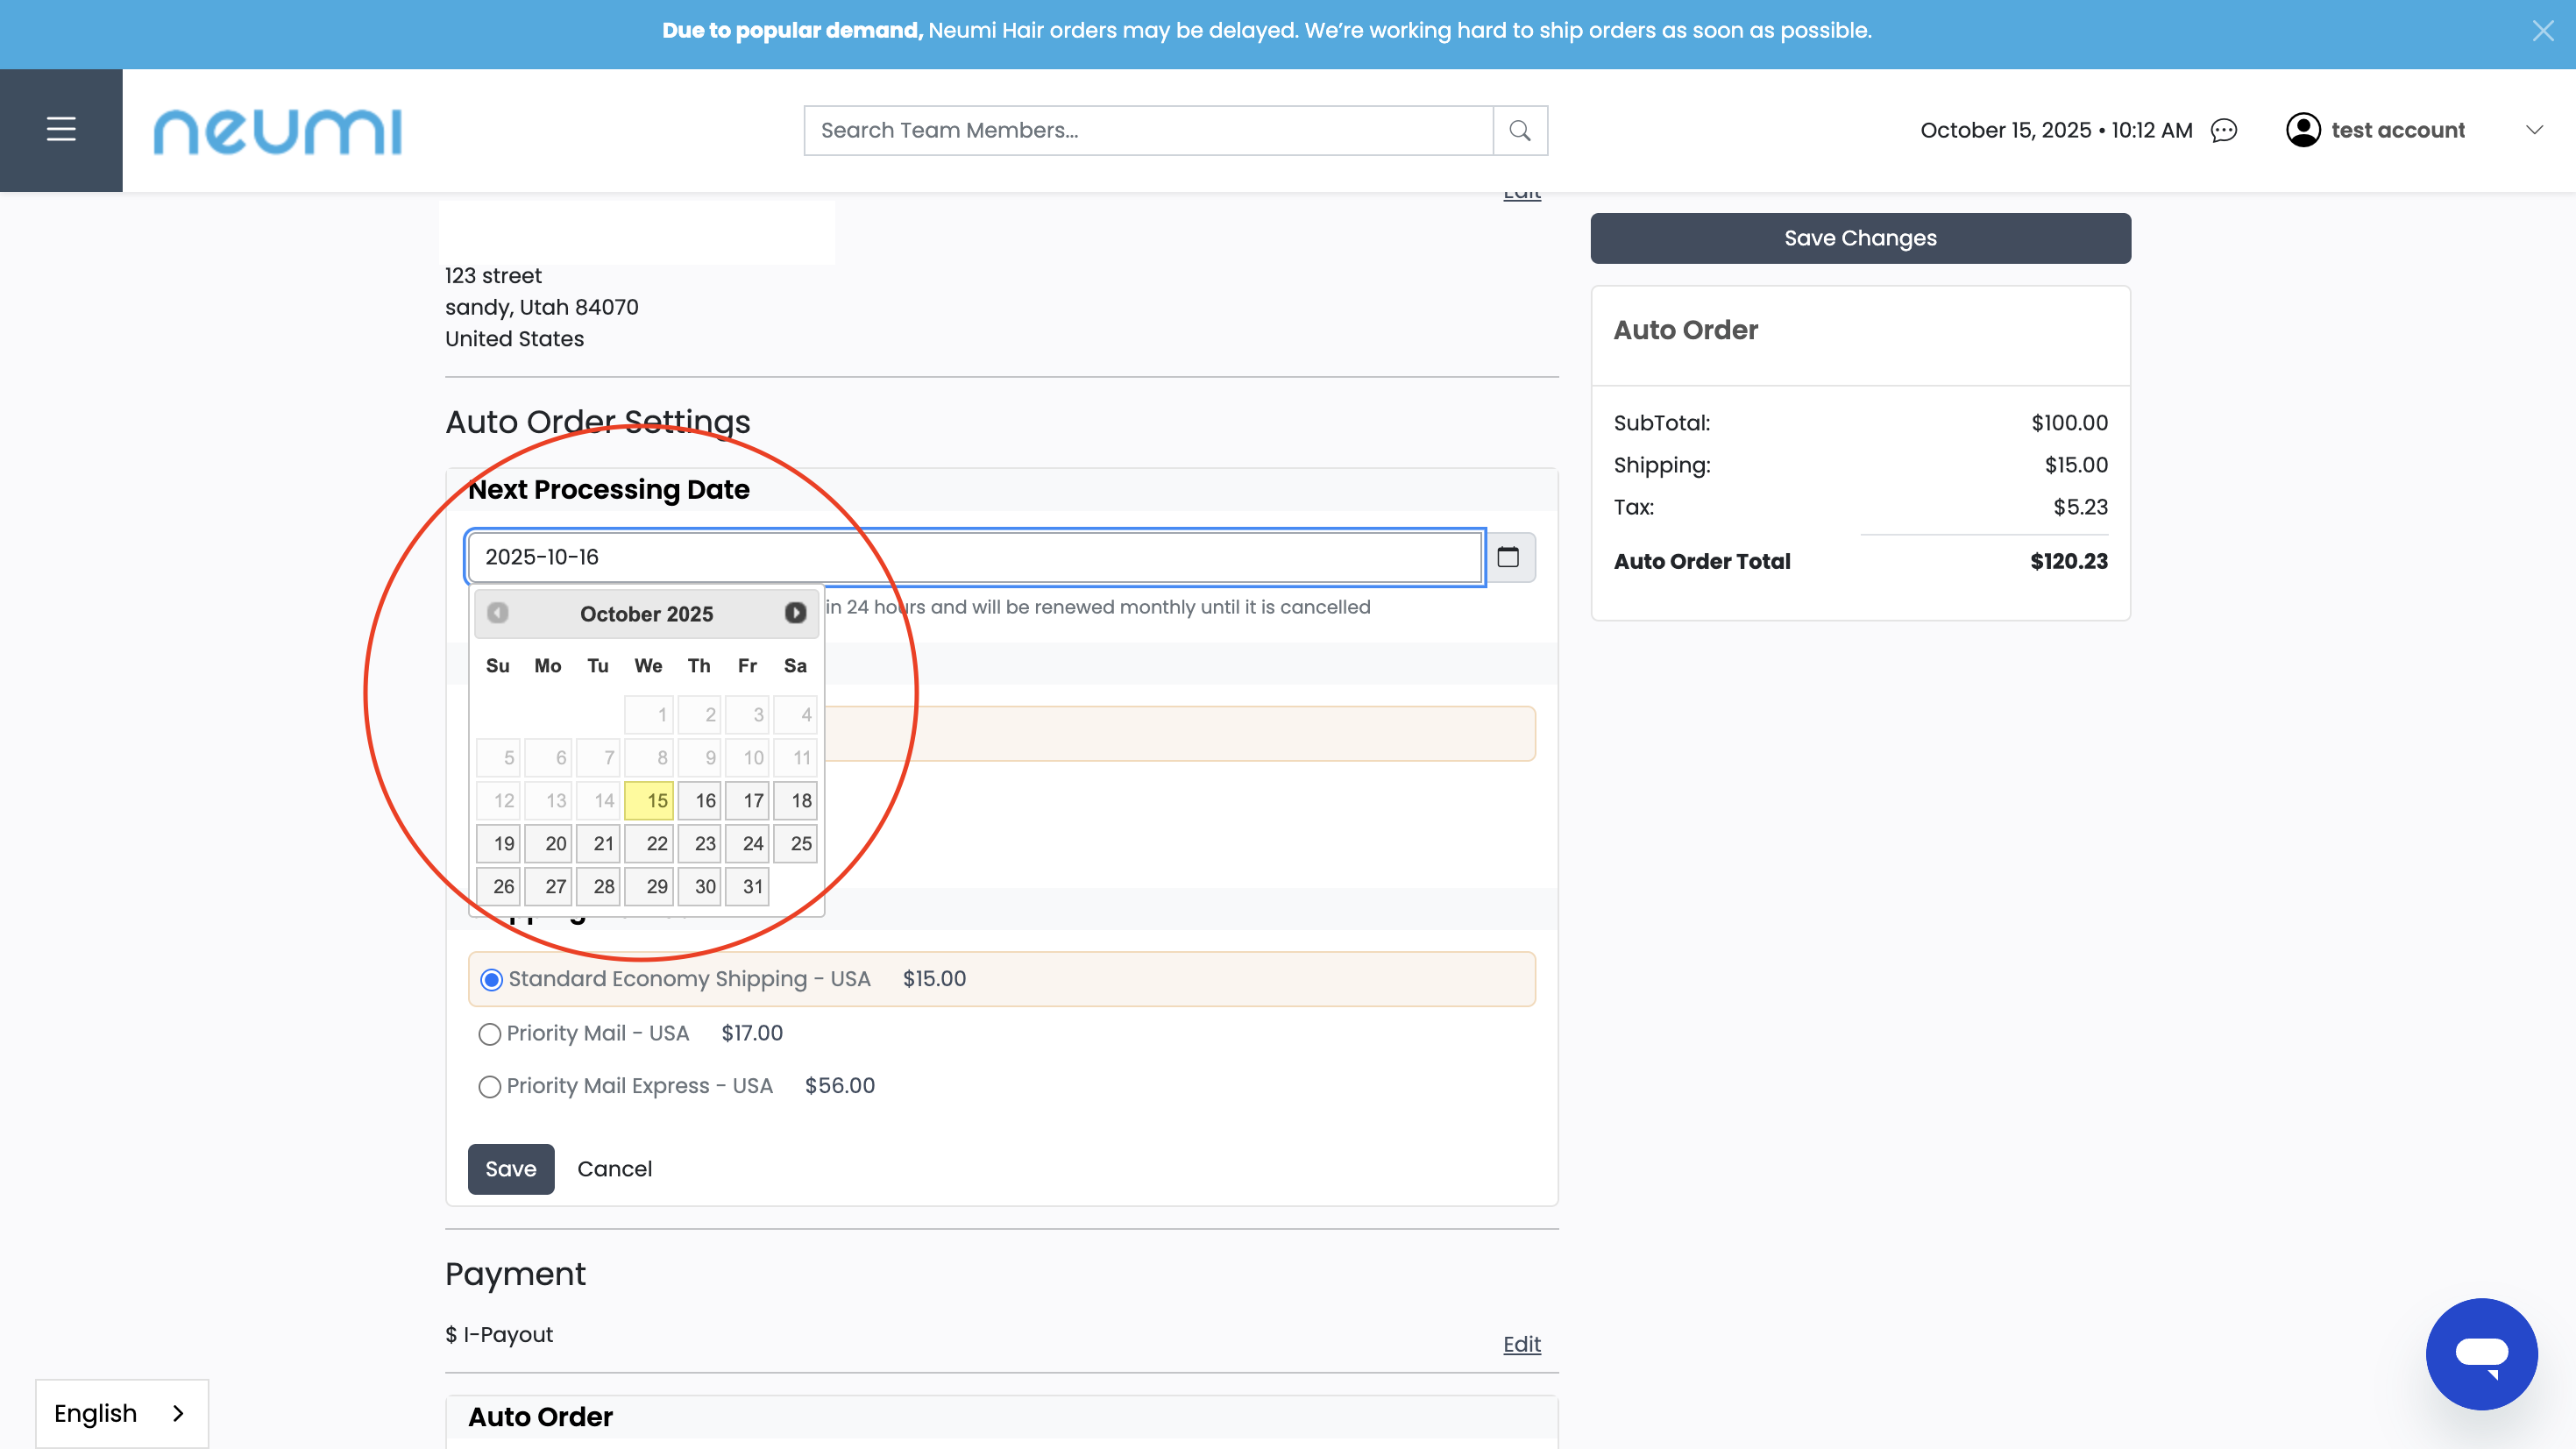
Task: Open the chat messages icon
Action: click(x=2223, y=130)
